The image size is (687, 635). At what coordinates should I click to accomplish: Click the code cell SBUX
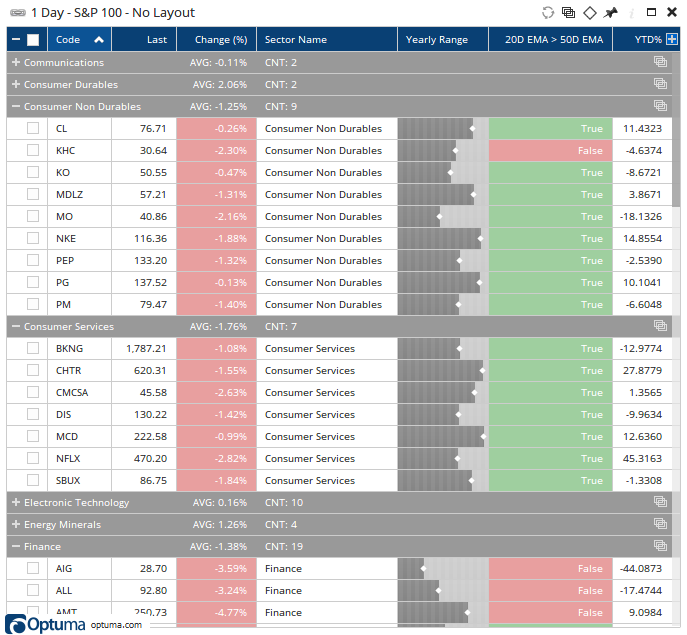[x=79, y=480]
